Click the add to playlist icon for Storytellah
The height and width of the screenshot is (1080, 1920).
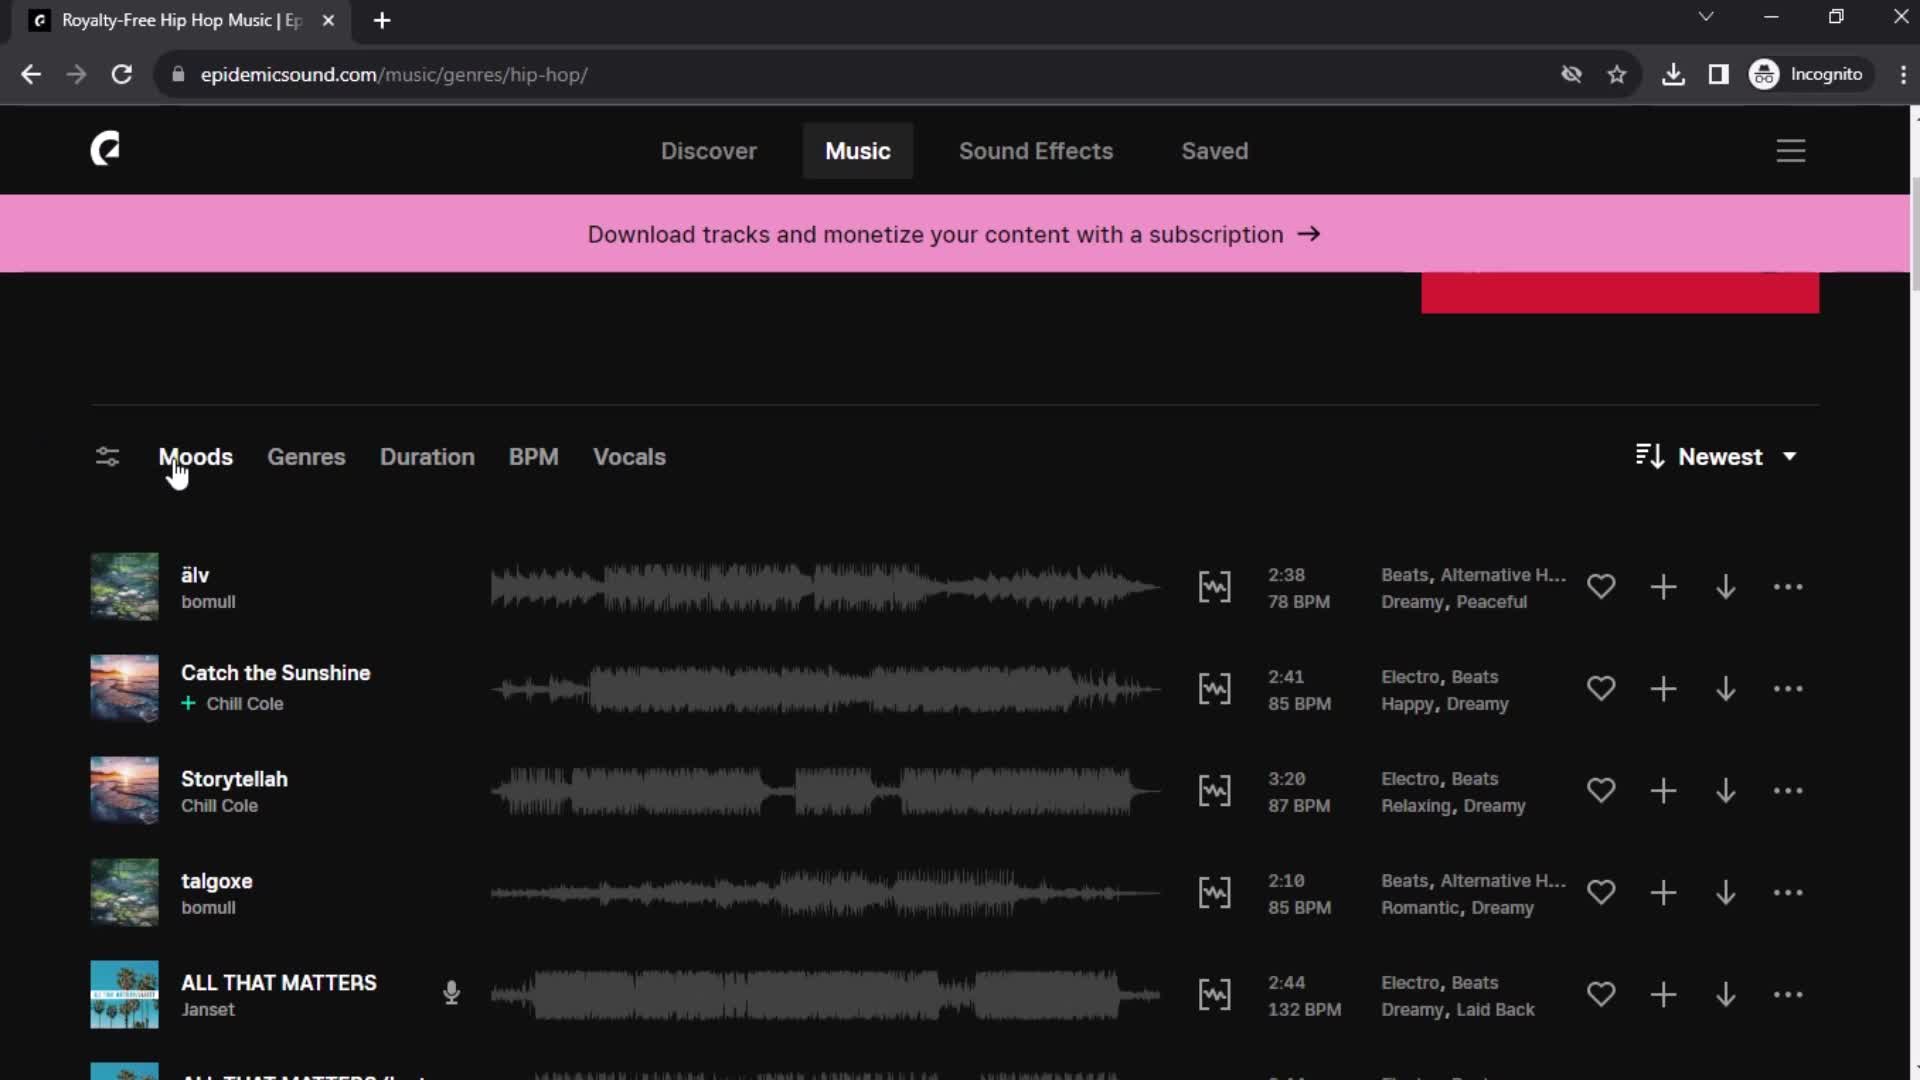[1663, 789]
